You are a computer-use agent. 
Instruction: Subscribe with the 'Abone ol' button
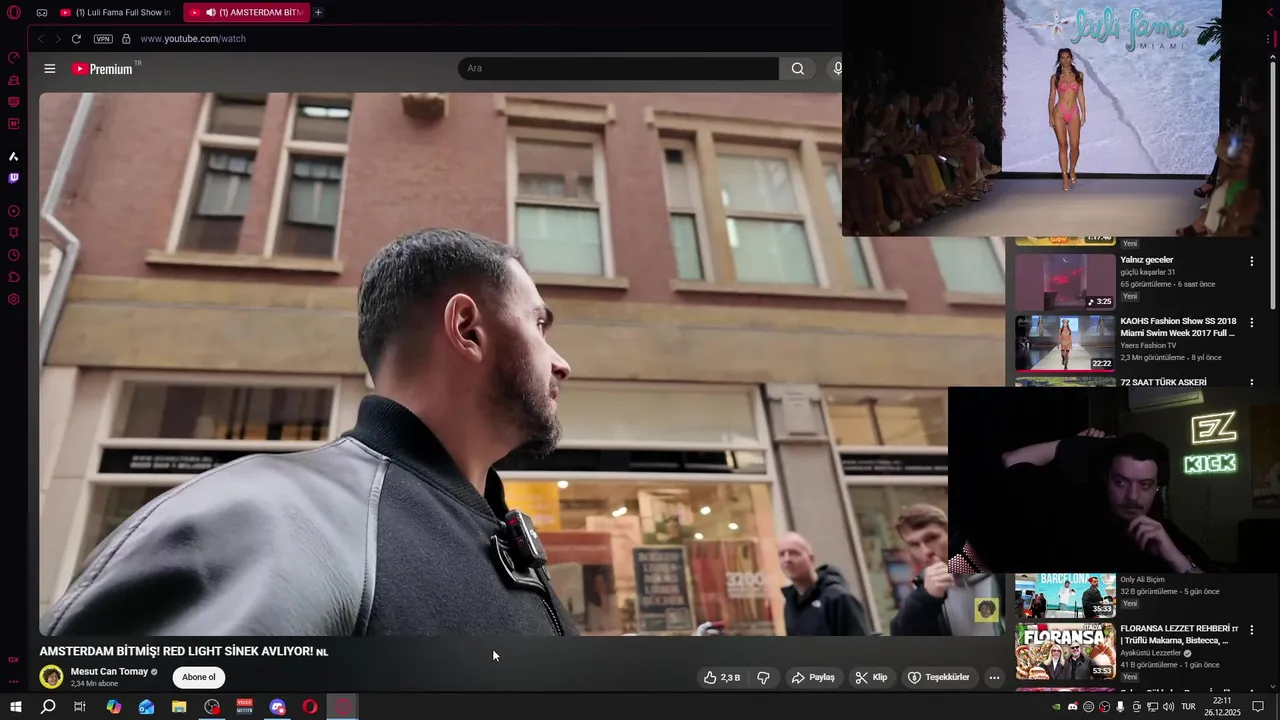point(199,677)
